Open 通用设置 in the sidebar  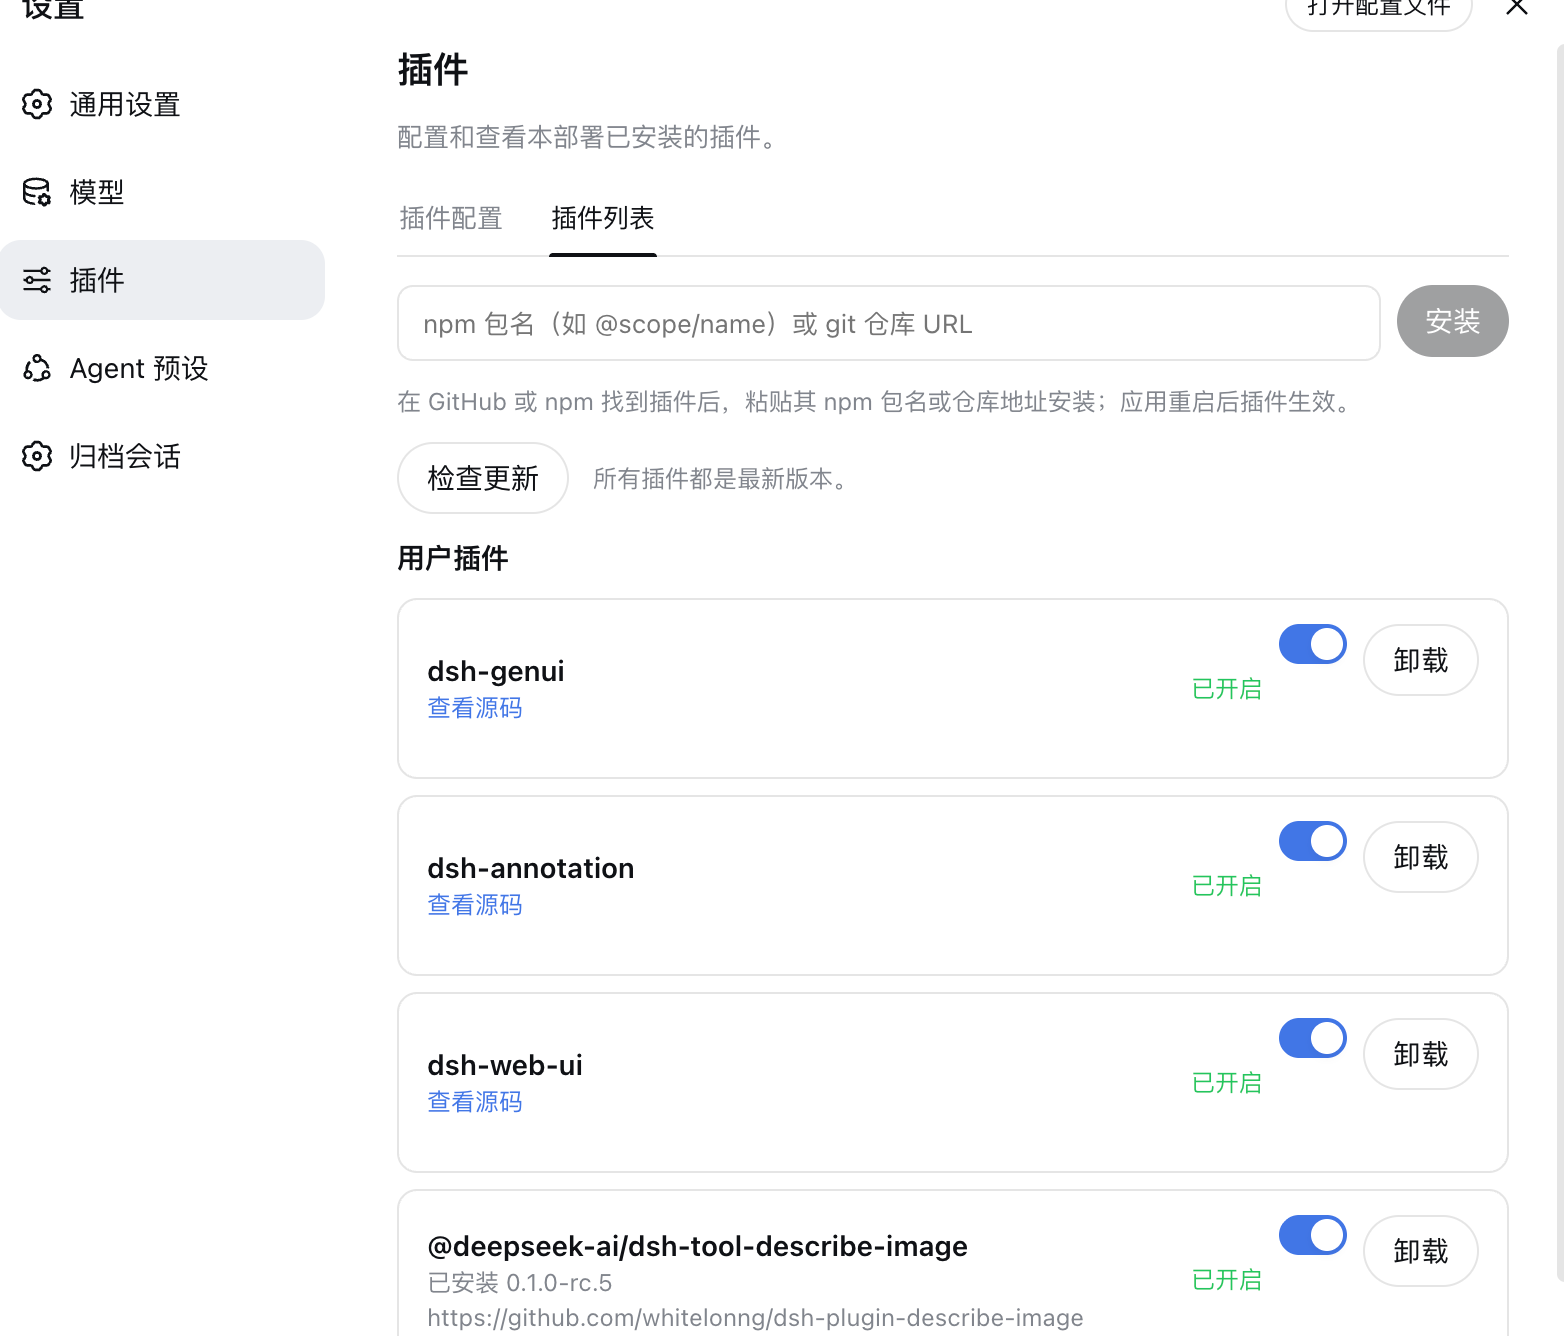(x=162, y=104)
